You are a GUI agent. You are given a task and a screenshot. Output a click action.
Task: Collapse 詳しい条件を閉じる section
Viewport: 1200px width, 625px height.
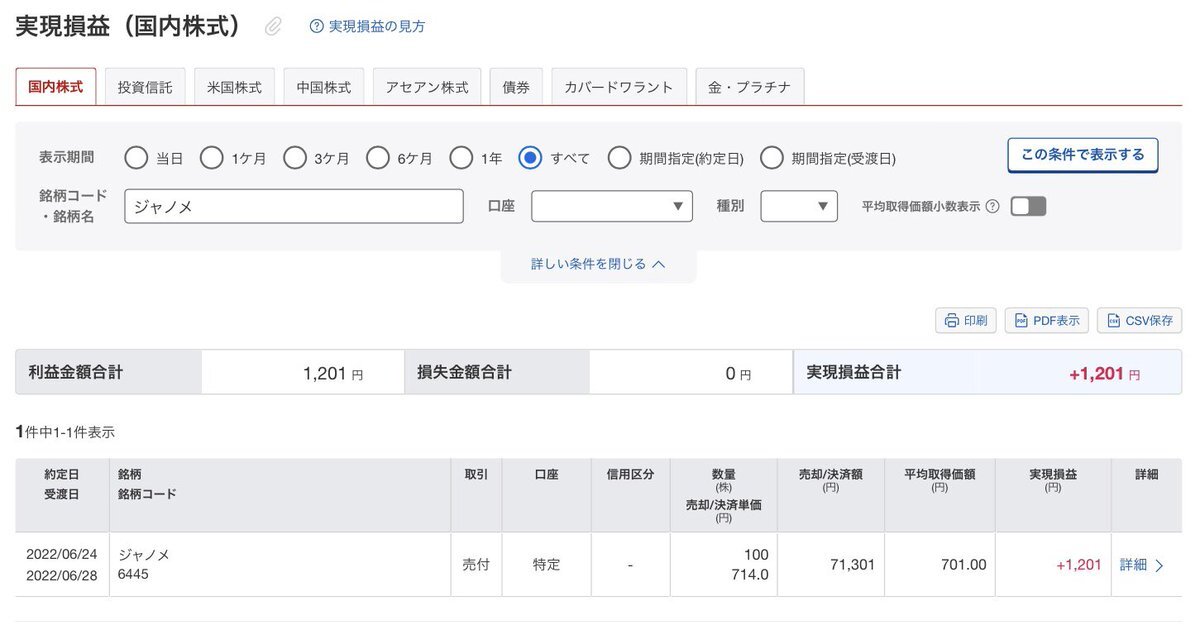pyautogui.click(x=598, y=264)
